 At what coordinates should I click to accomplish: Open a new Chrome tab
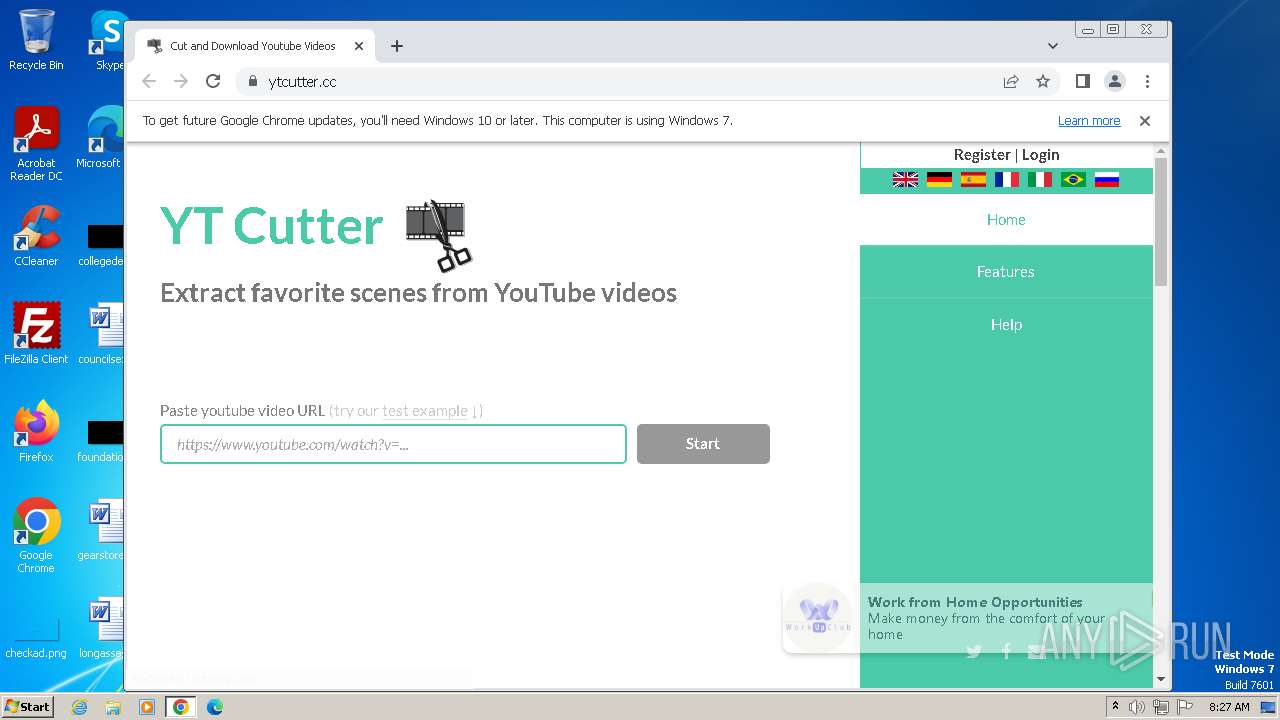397,46
